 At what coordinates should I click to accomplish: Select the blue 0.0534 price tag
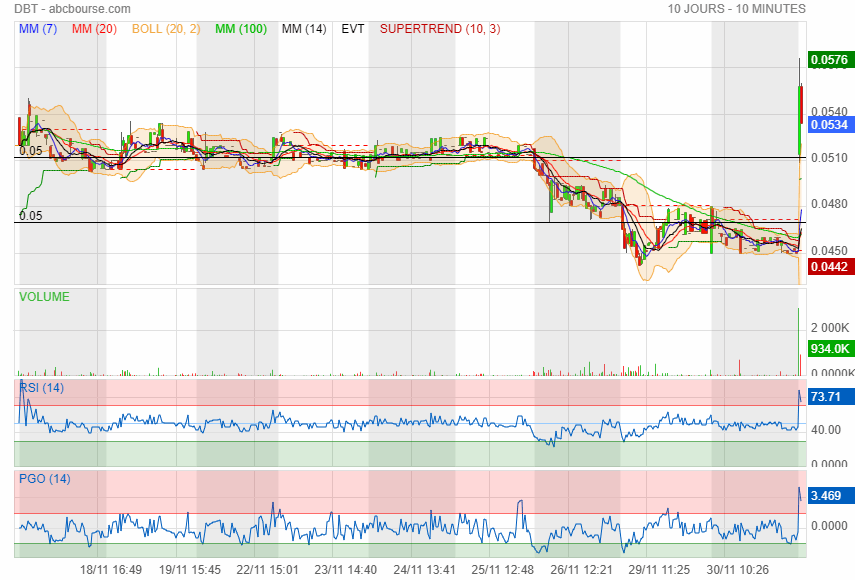[x=830, y=125]
